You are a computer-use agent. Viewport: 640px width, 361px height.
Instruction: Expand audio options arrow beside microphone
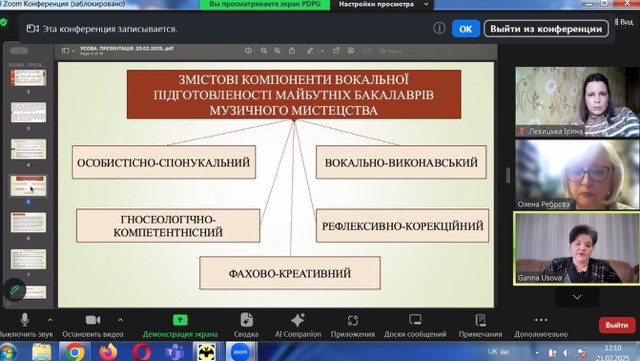click(x=50, y=320)
